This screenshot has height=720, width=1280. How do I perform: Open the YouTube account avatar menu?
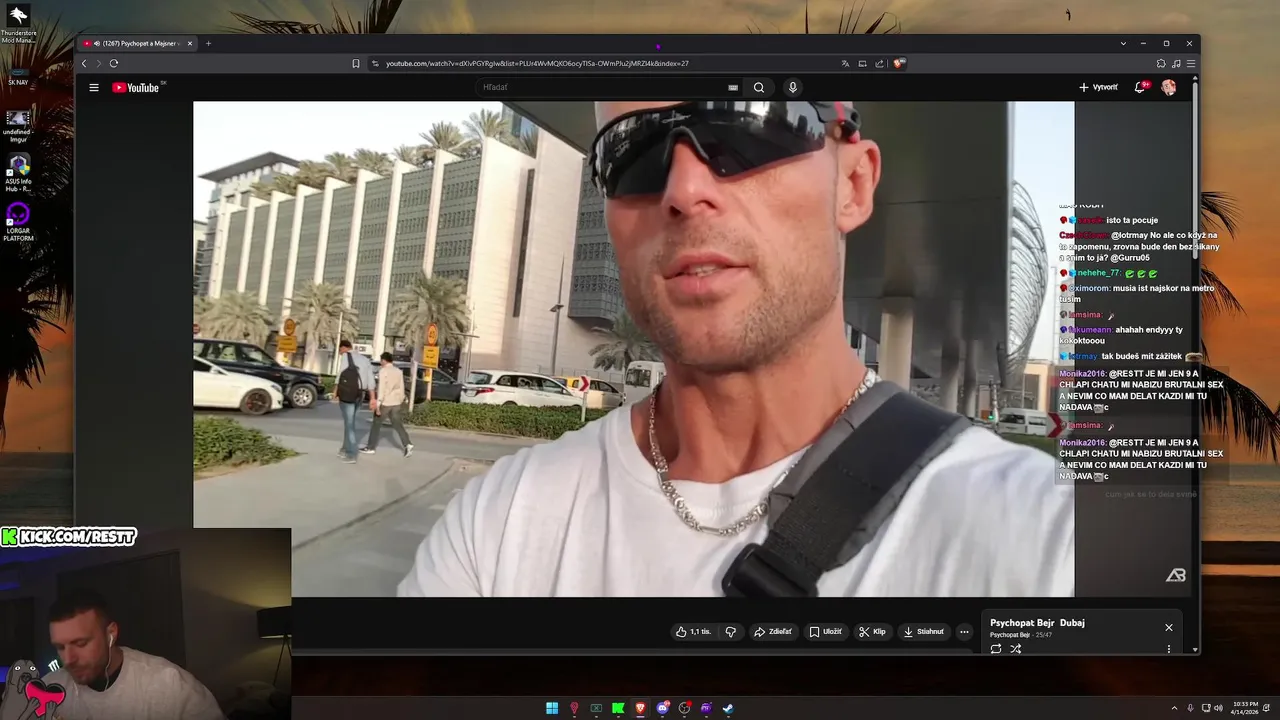(1168, 88)
